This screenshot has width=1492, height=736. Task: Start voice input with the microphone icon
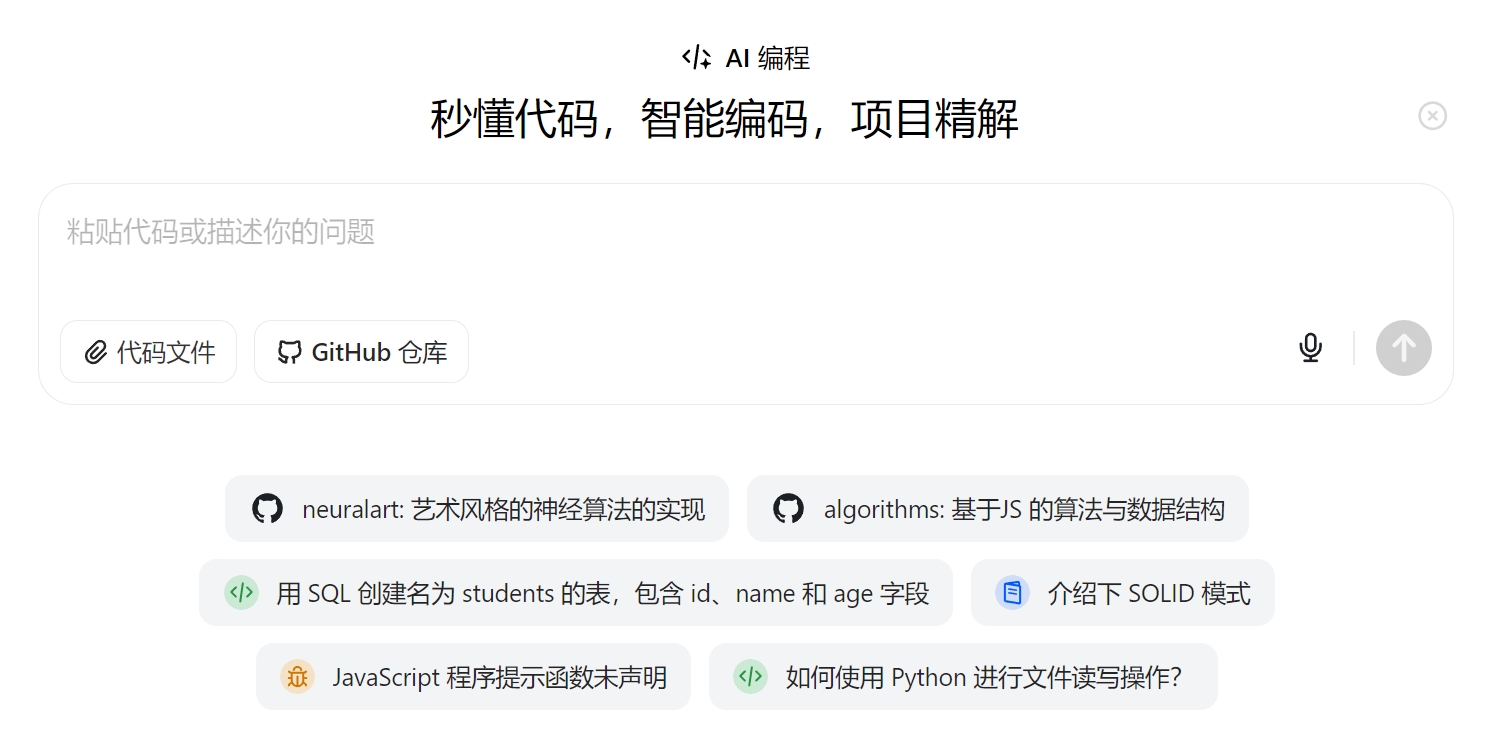click(1310, 348)
